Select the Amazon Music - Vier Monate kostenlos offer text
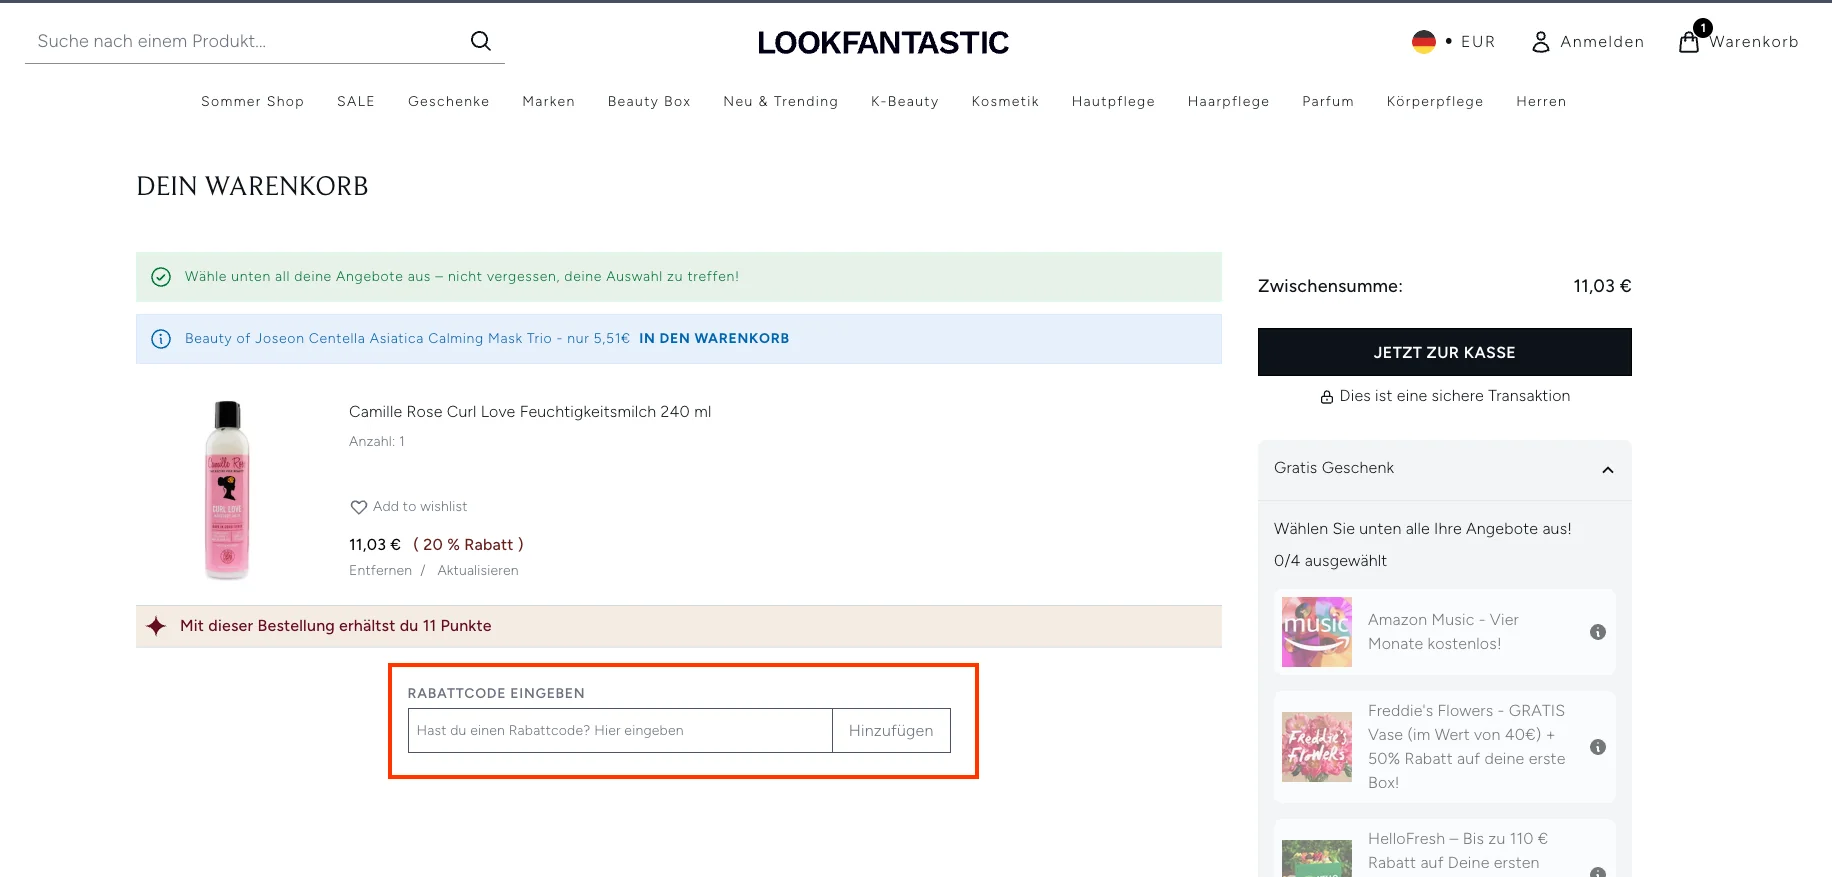This screenshot has height=877, width=1832. coord(1443,632)
